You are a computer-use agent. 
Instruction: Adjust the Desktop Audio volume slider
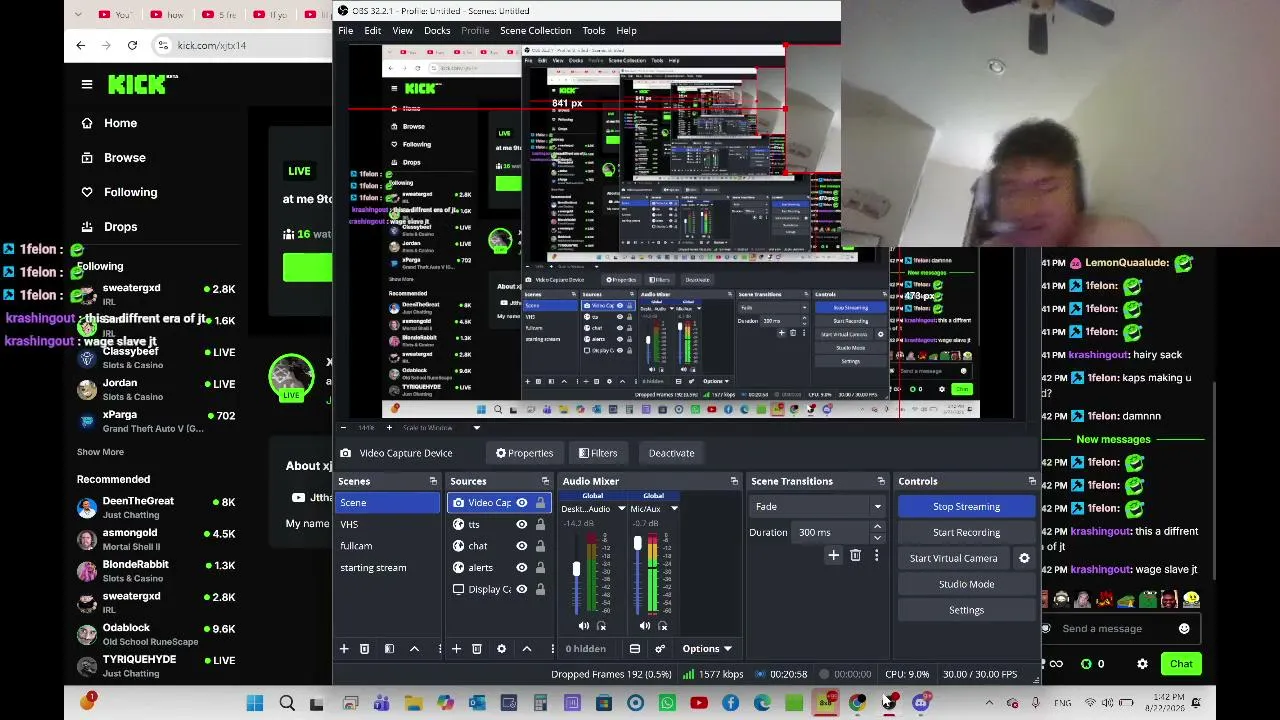[576, 569]
